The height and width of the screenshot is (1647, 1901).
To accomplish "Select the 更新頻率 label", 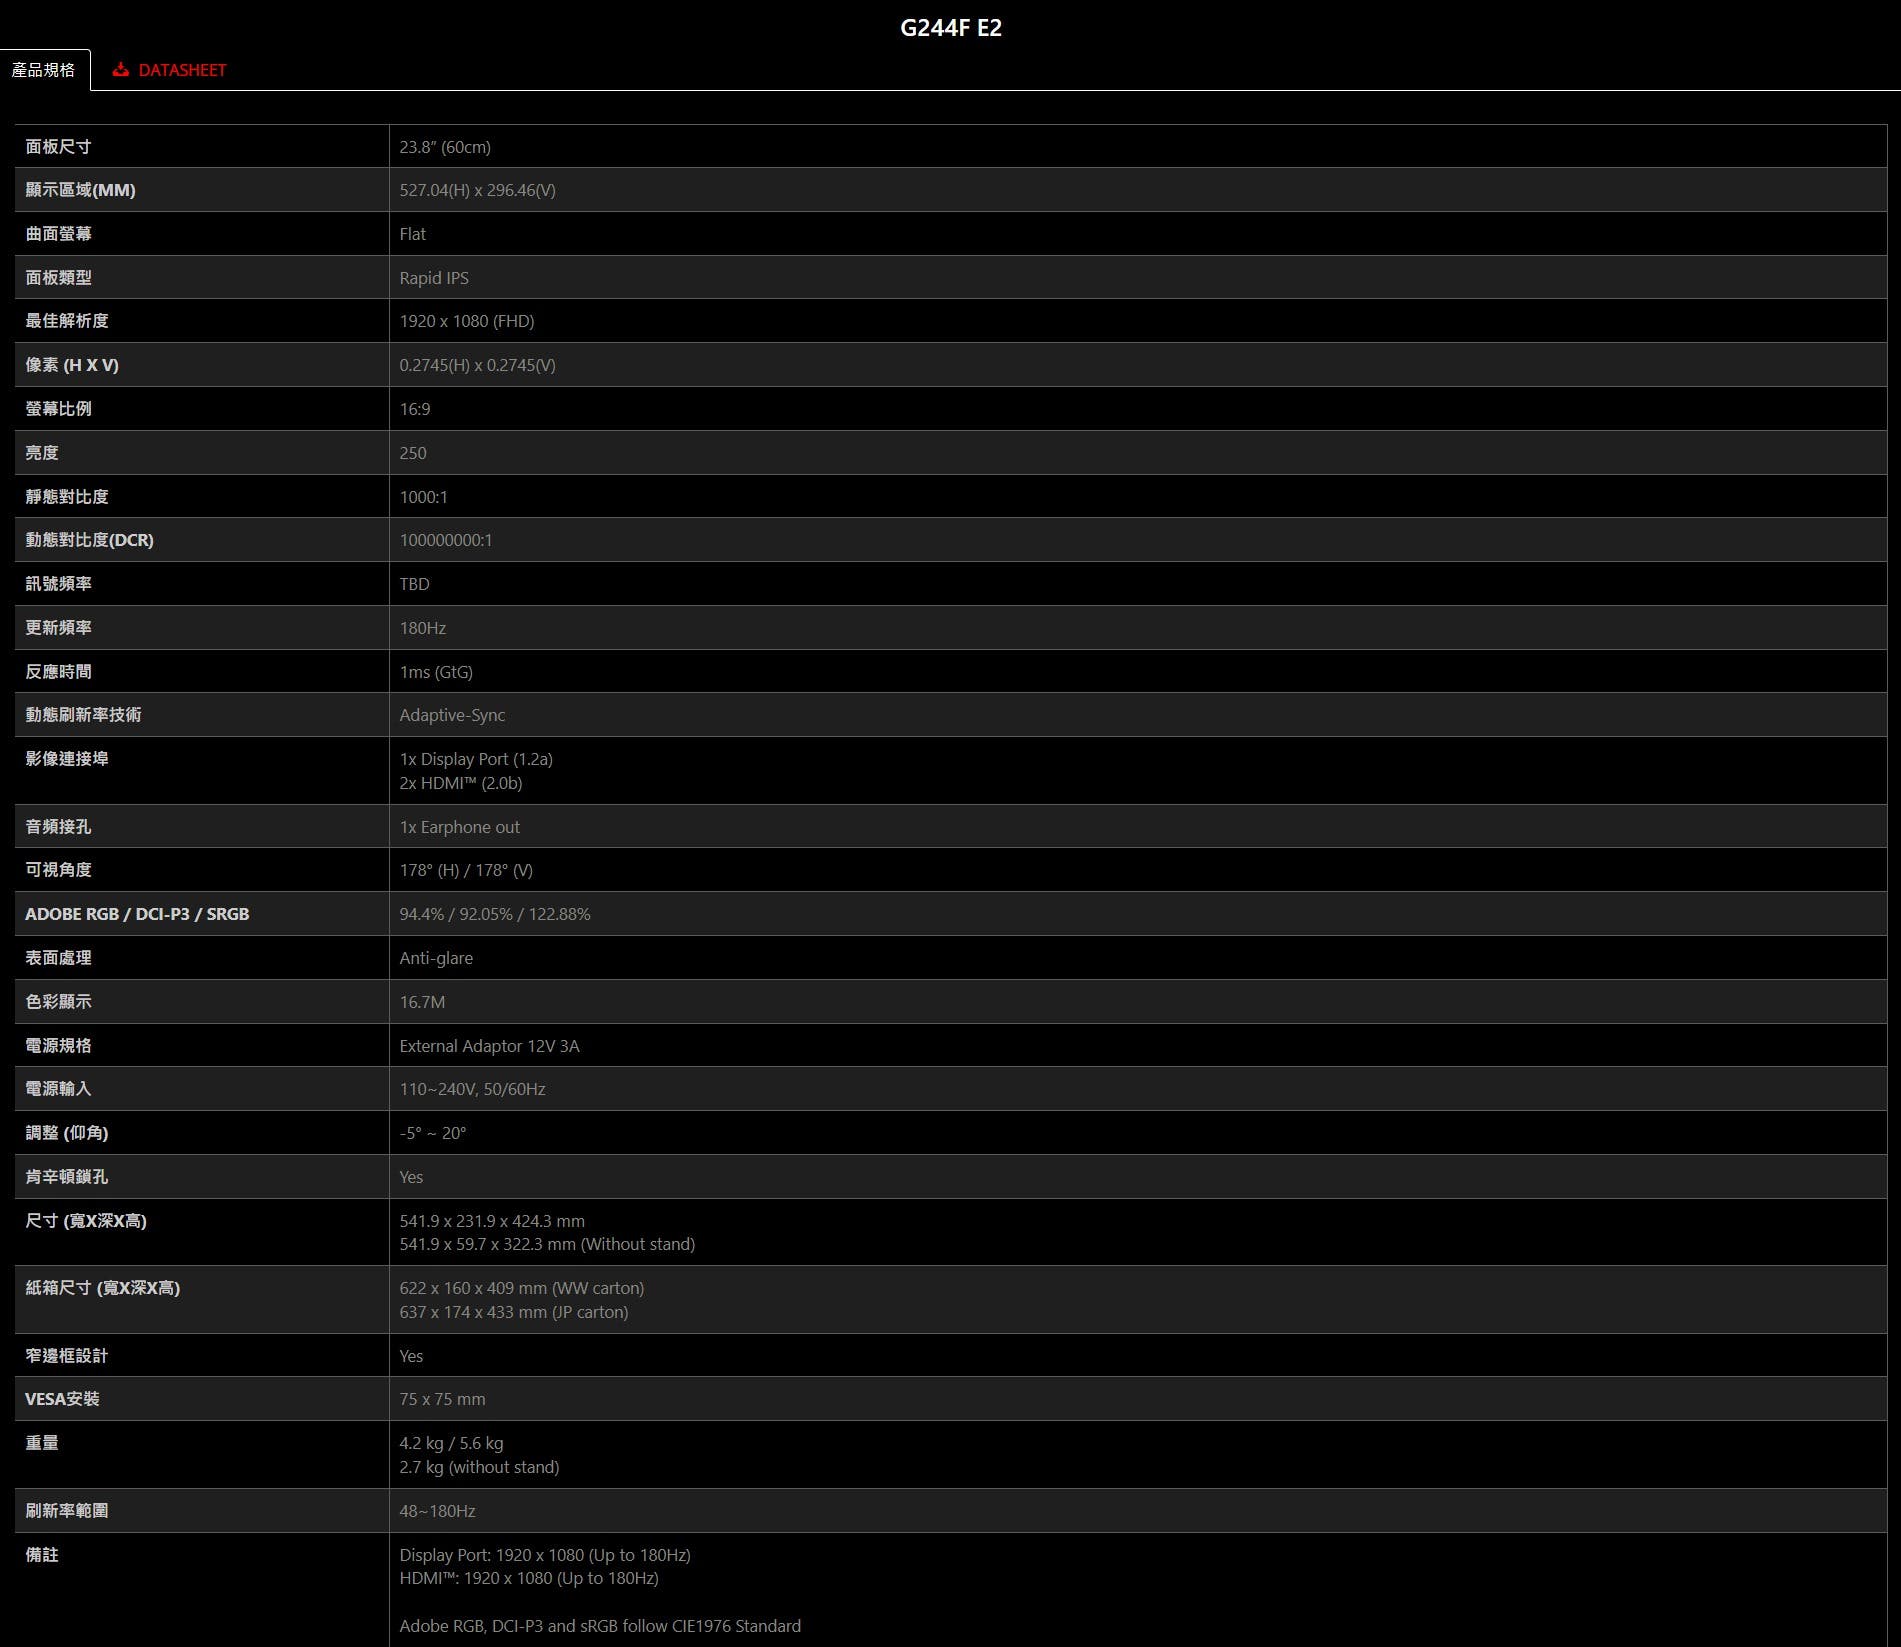I will pyautogui.click(x=58, y=628).
